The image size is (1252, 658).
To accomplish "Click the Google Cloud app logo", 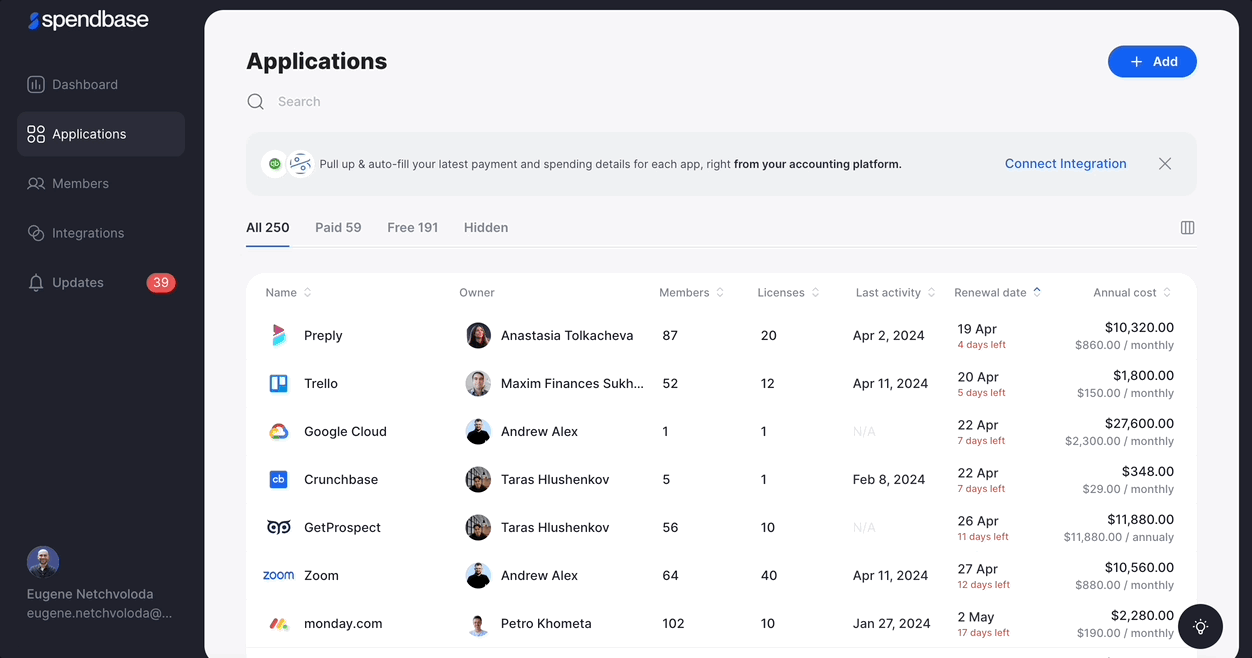I will click(279, 432).
